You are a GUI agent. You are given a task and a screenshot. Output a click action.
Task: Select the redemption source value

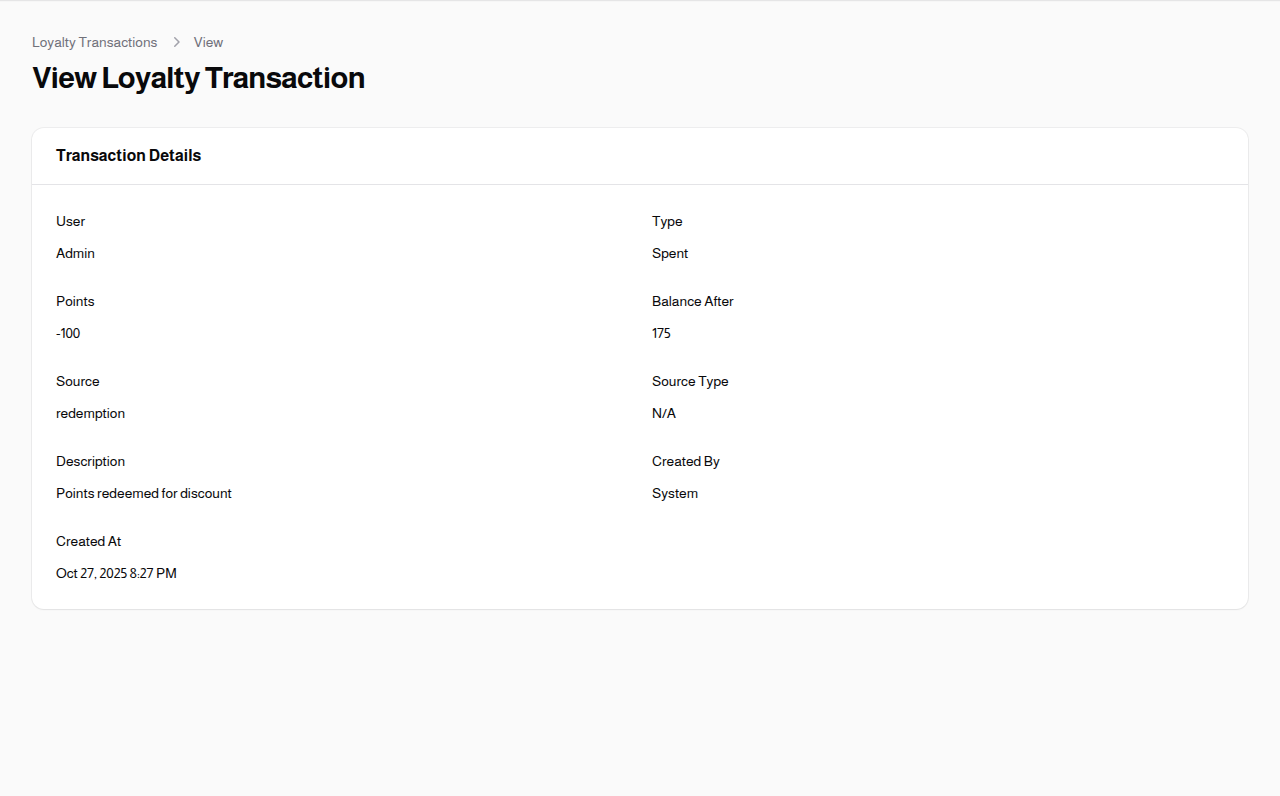(90, 413)
